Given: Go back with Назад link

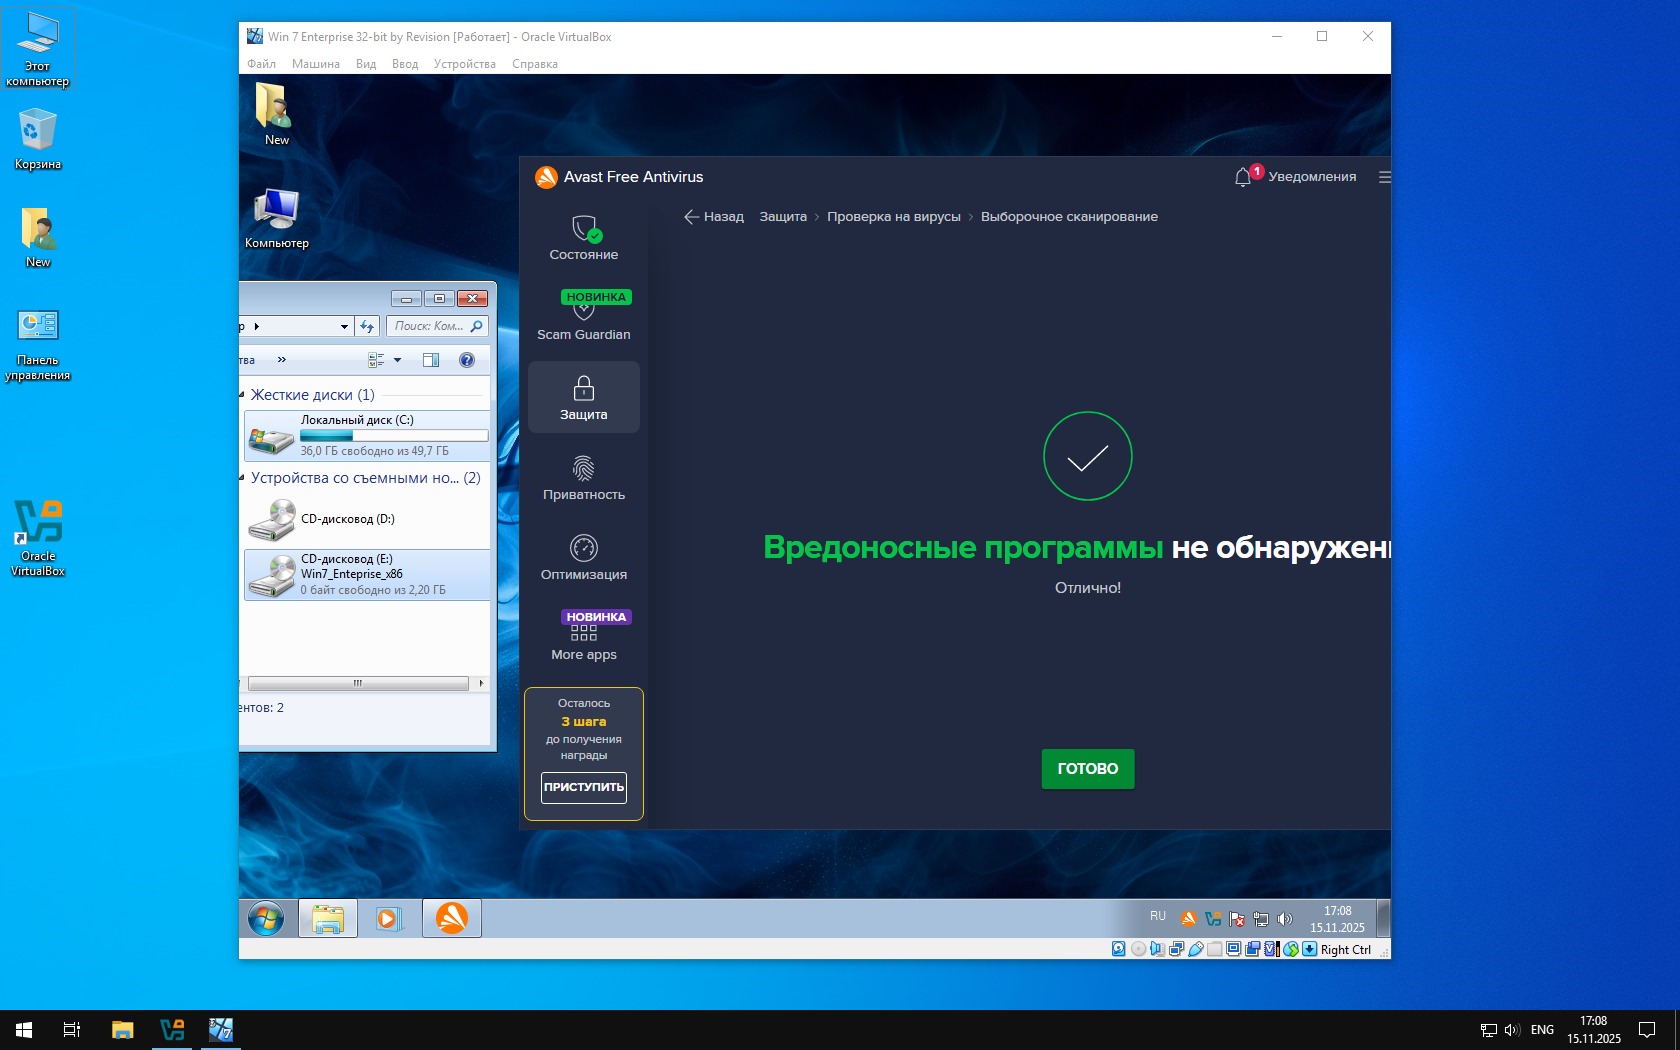Looking at the screenshot, I should pyautogui.click(x=714, y=217).
